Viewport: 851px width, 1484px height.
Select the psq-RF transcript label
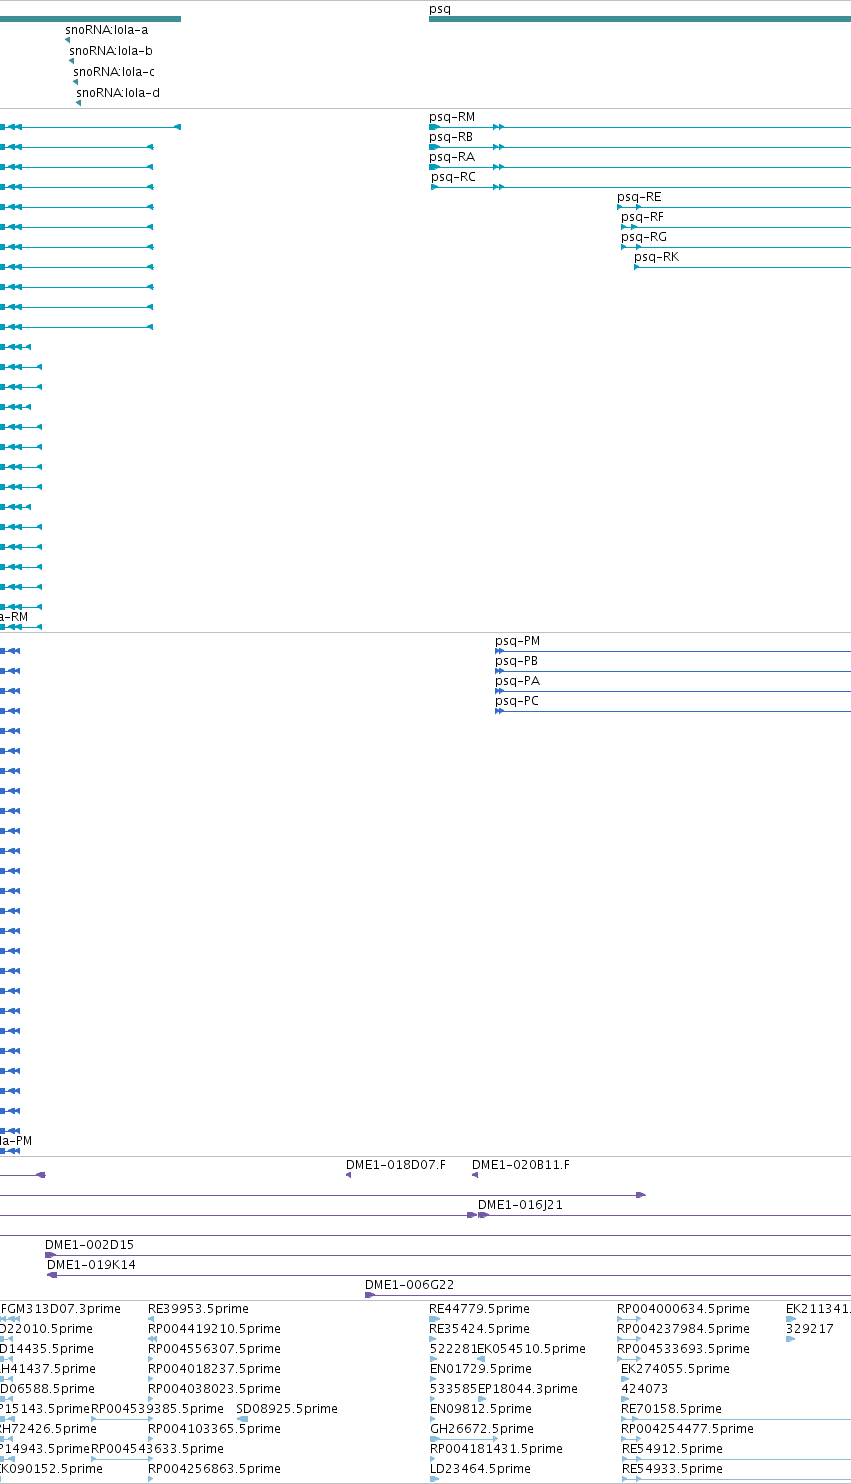642,217
